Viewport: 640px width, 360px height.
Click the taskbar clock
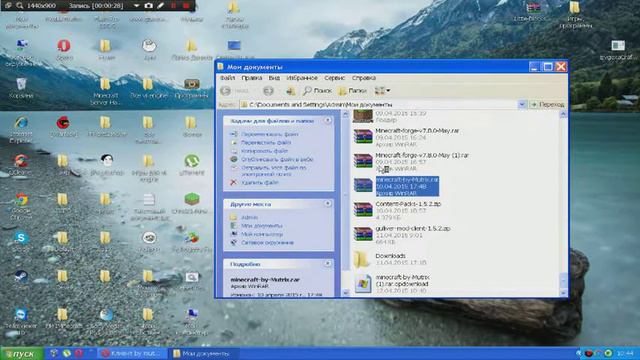pos(625,353)
